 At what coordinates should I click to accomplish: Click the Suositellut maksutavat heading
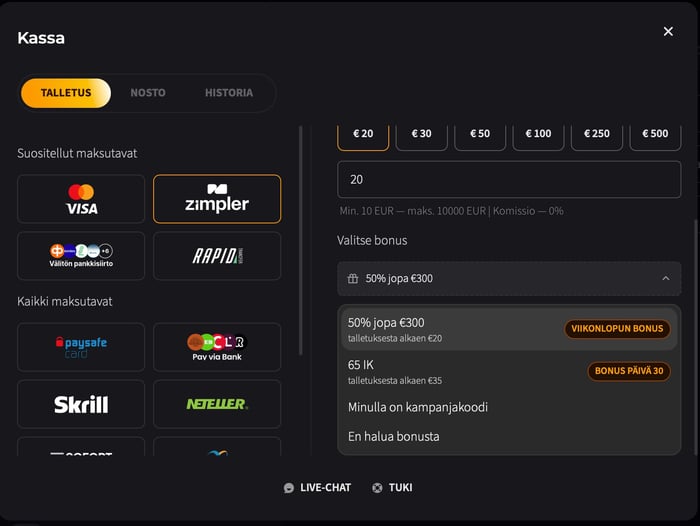click(x=77, y=154)
